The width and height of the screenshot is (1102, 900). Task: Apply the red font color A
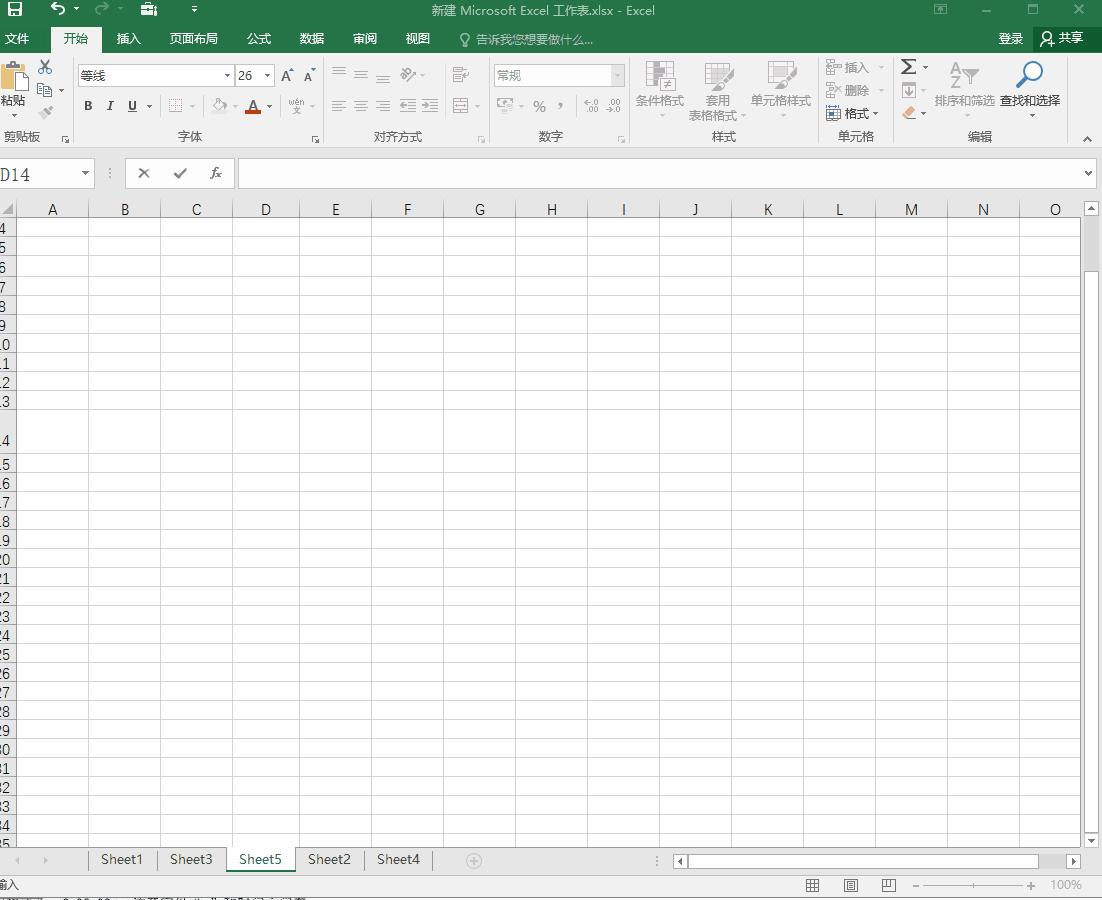(254, 106)
